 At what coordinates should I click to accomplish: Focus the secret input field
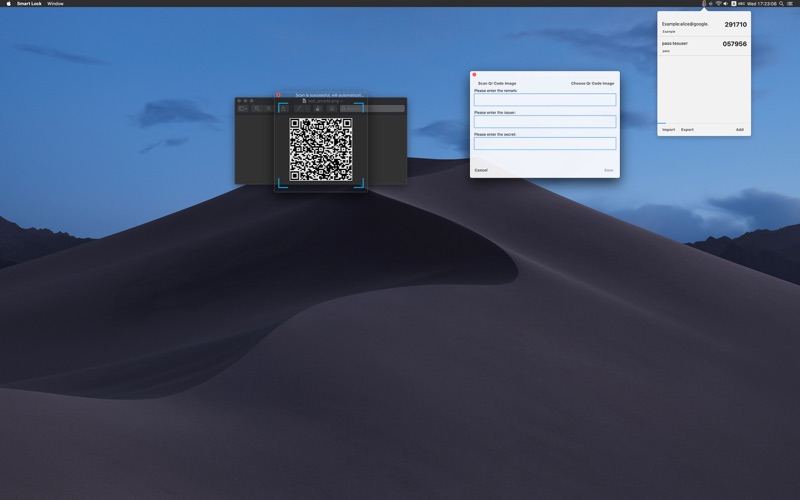[545, 143]
